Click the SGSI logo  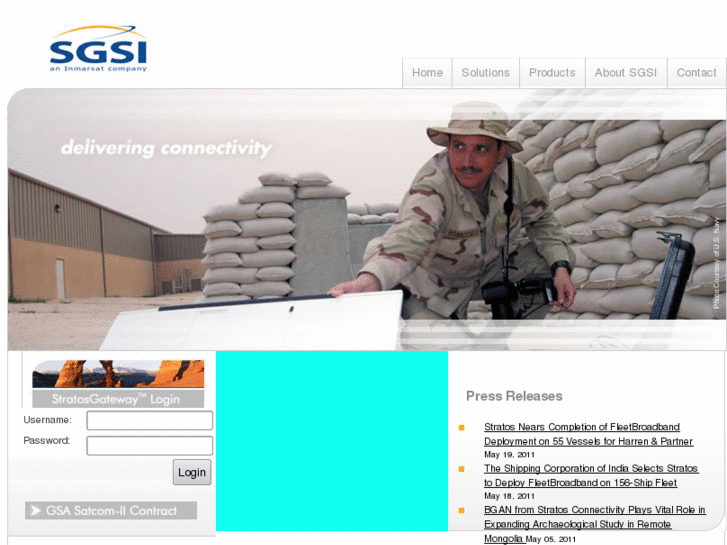tap(98, 49)
